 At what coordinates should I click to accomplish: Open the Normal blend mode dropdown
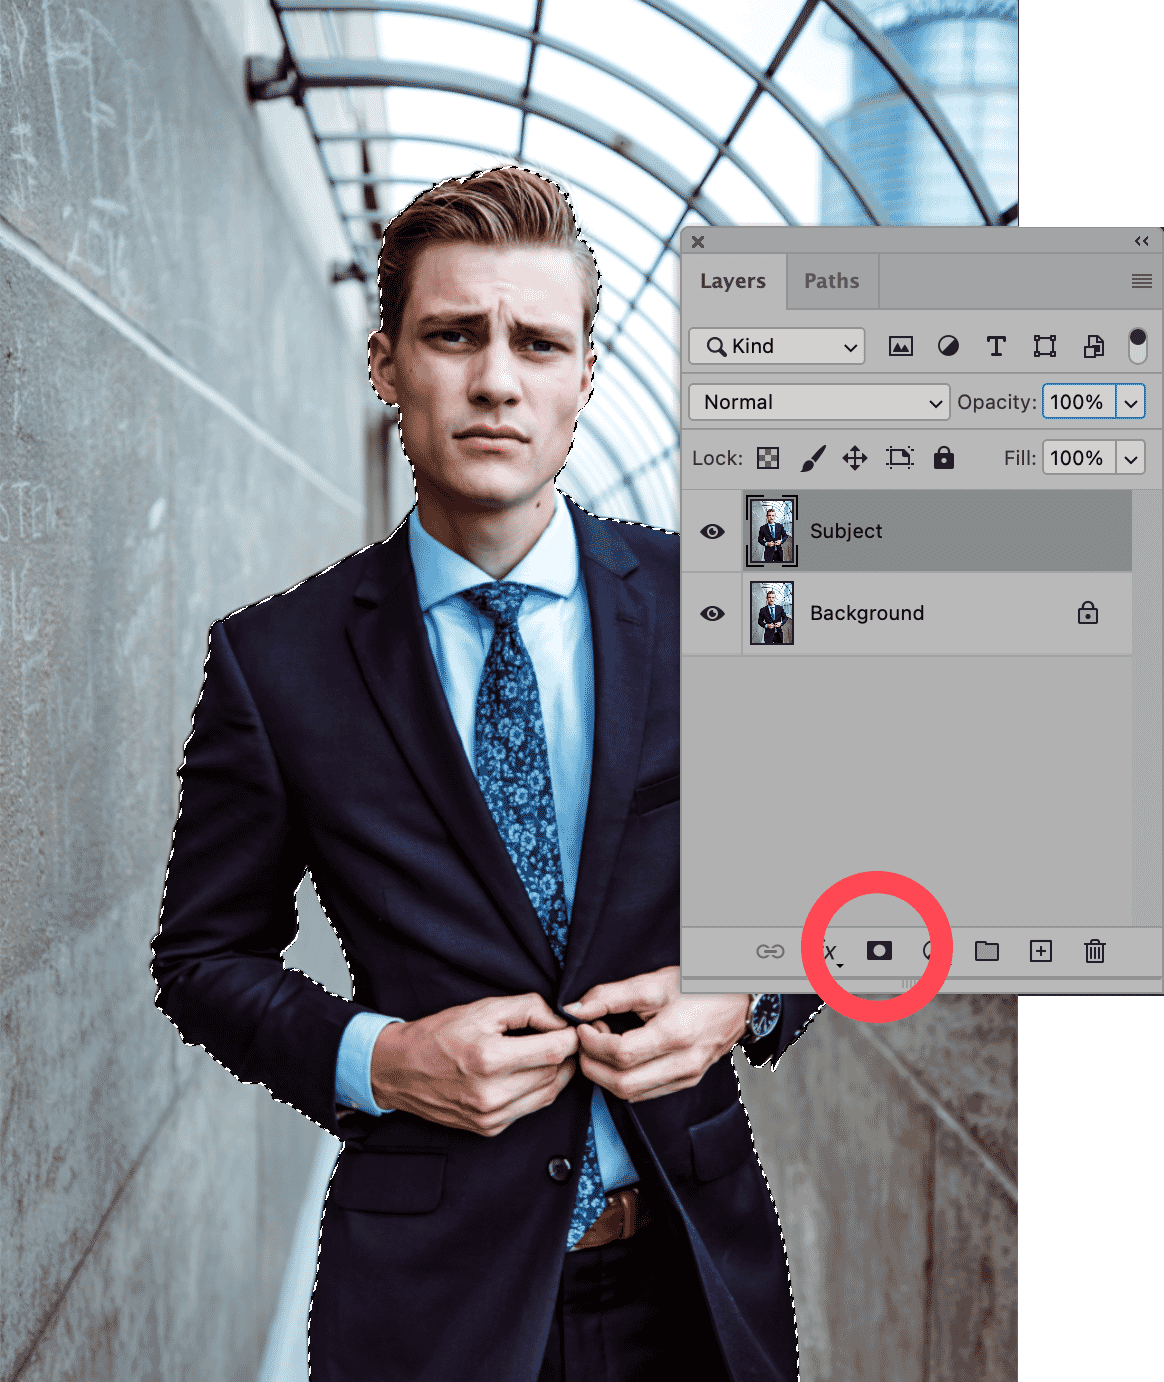click(x=818, y=402)
